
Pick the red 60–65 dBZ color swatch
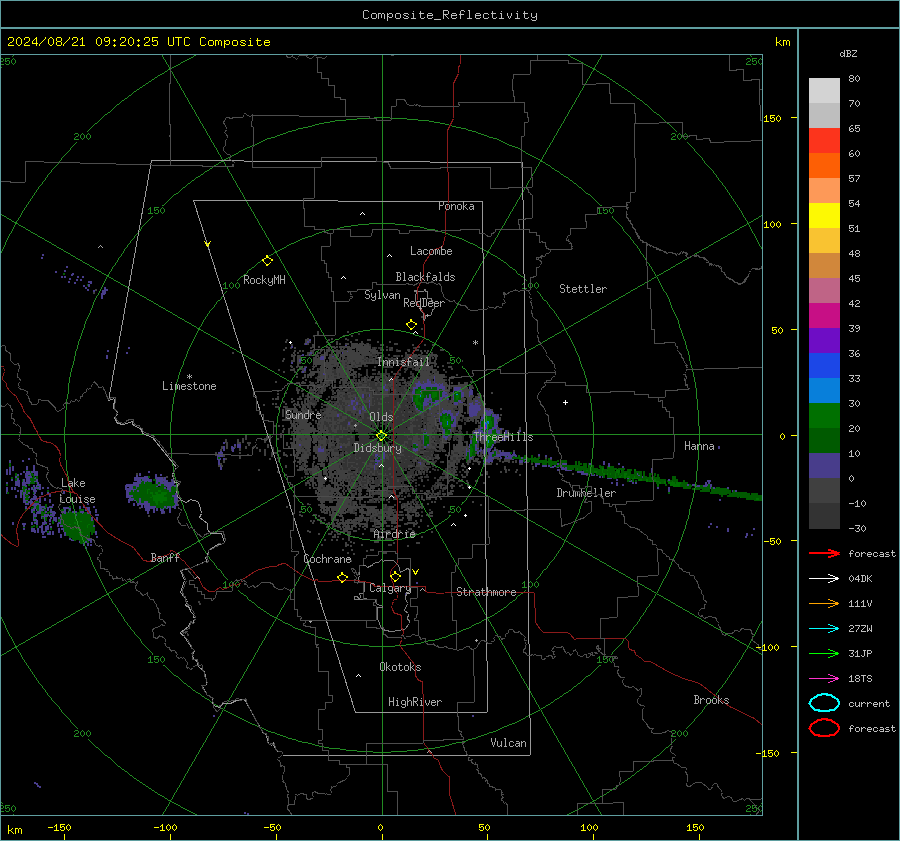pos(824,141)
